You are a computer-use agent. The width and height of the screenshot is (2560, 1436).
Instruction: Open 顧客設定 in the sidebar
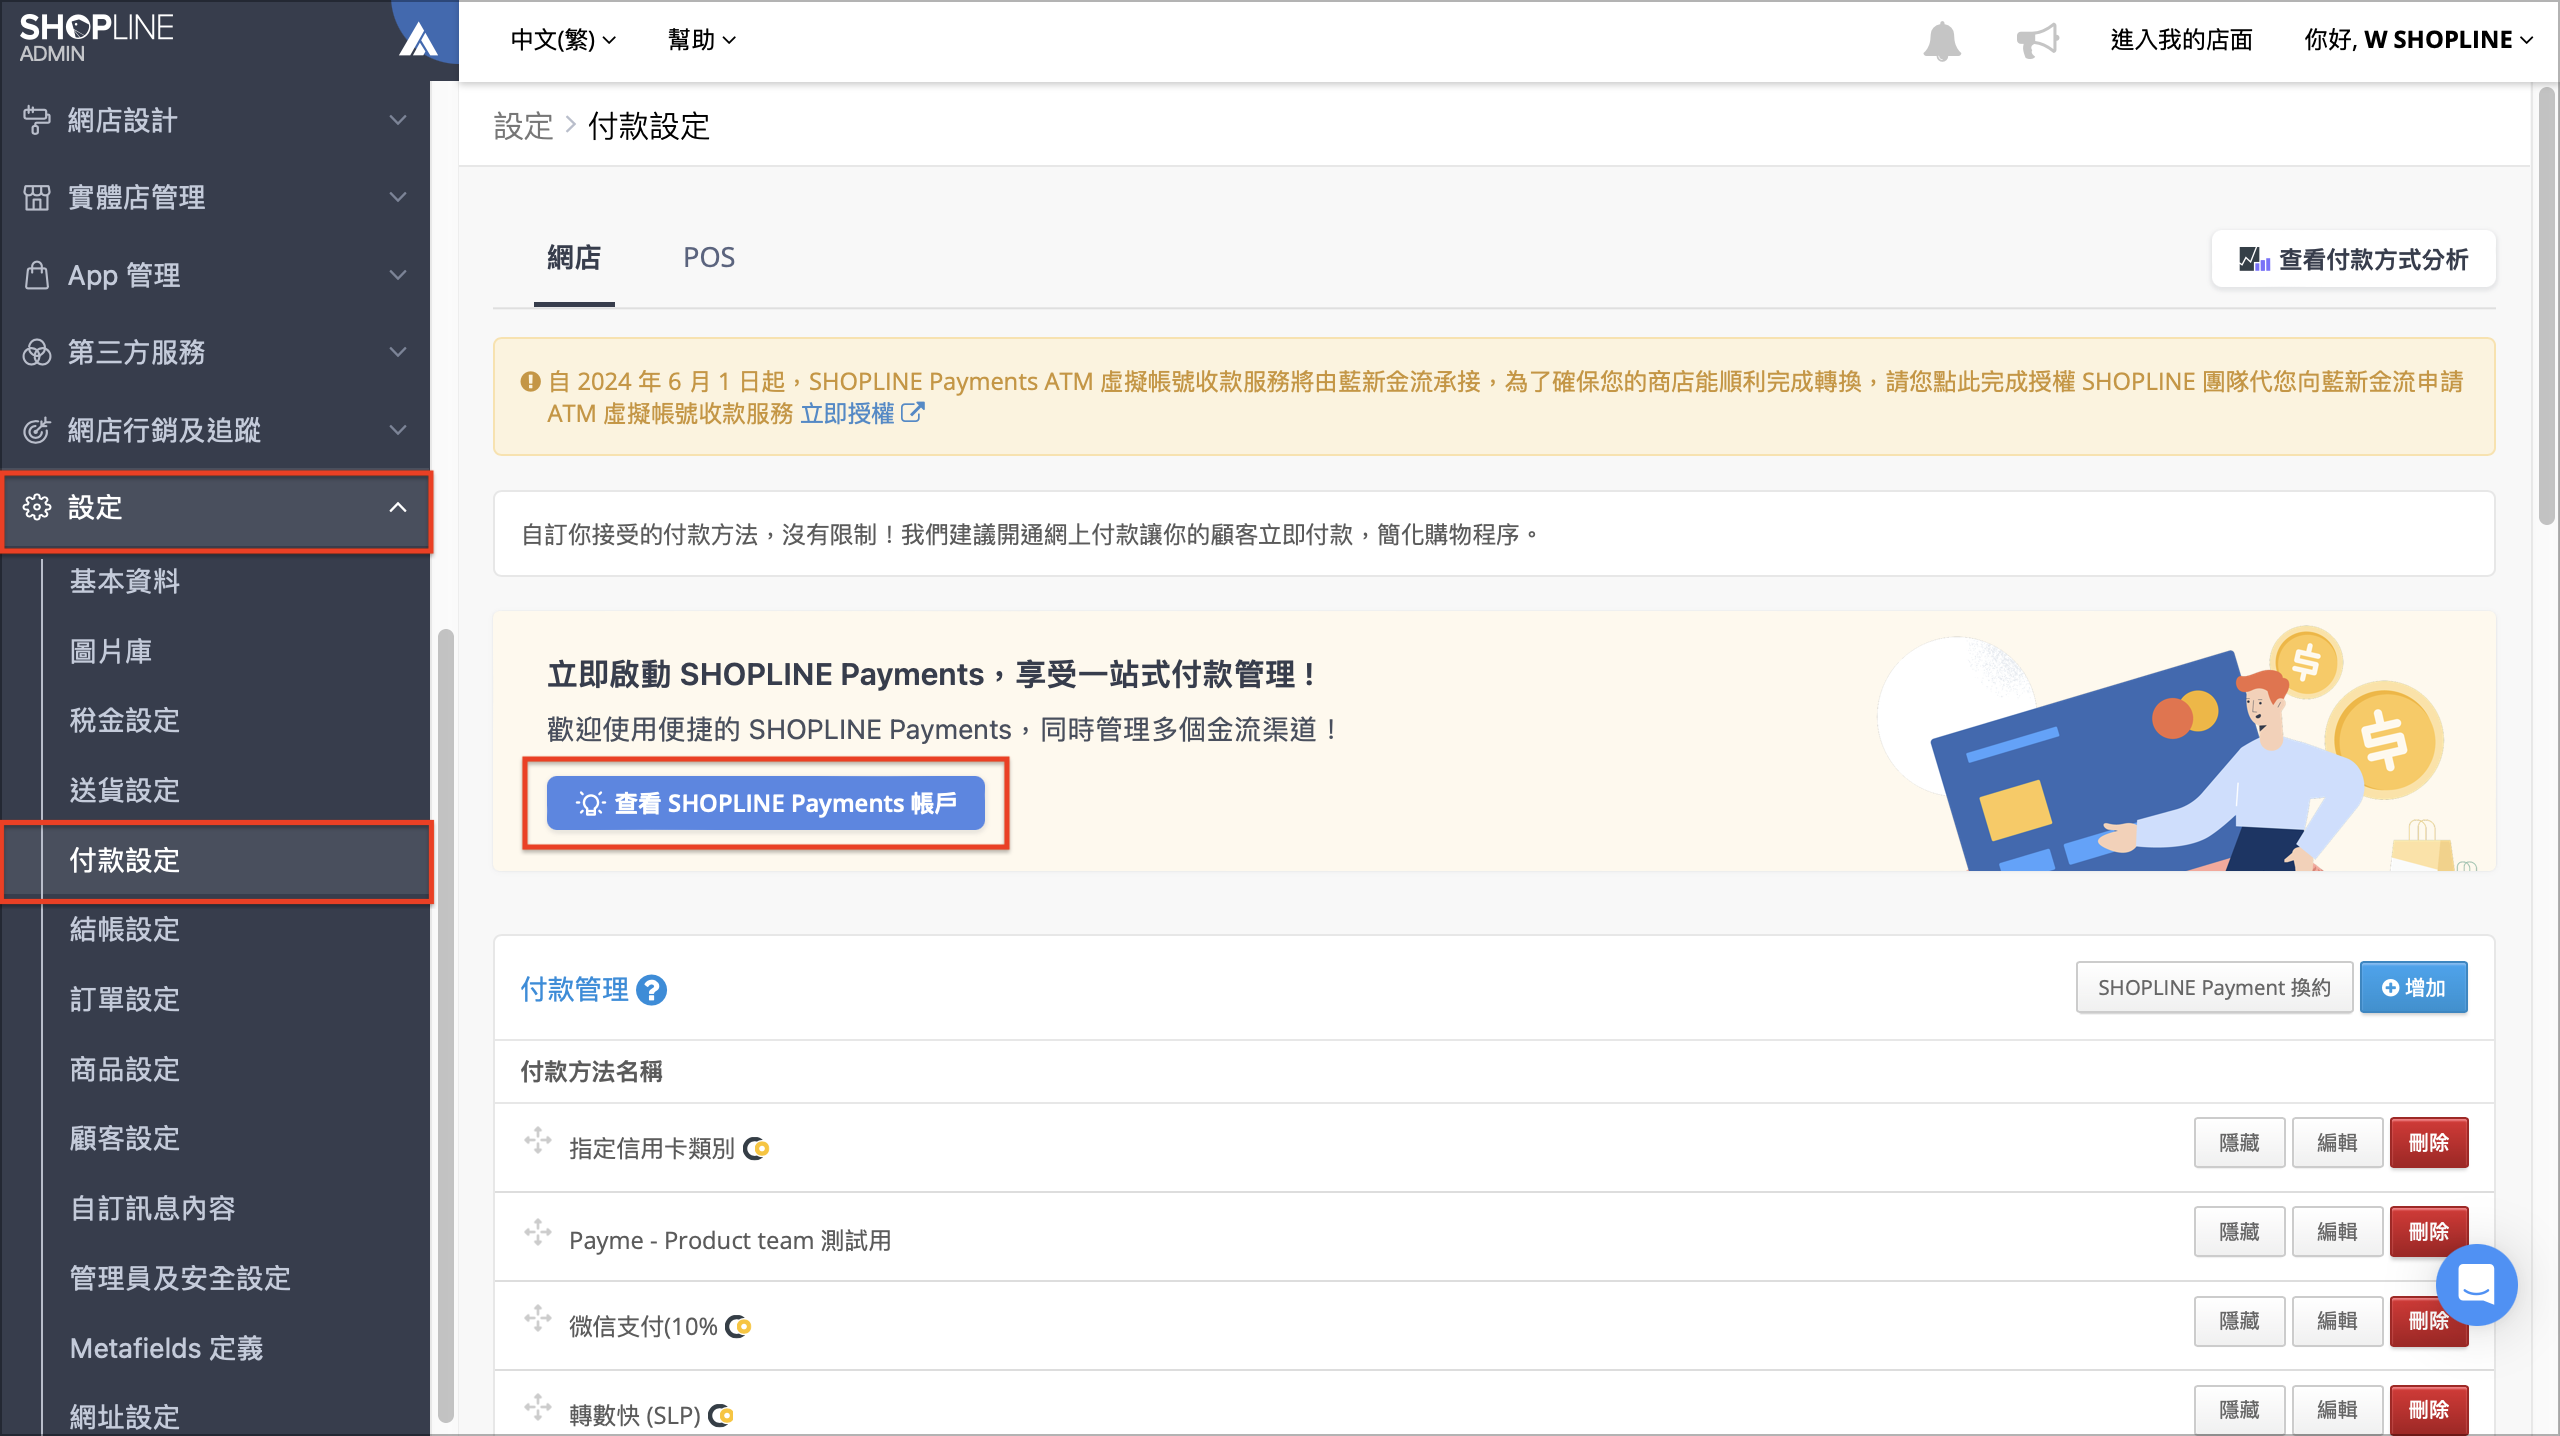point(125,1138)
